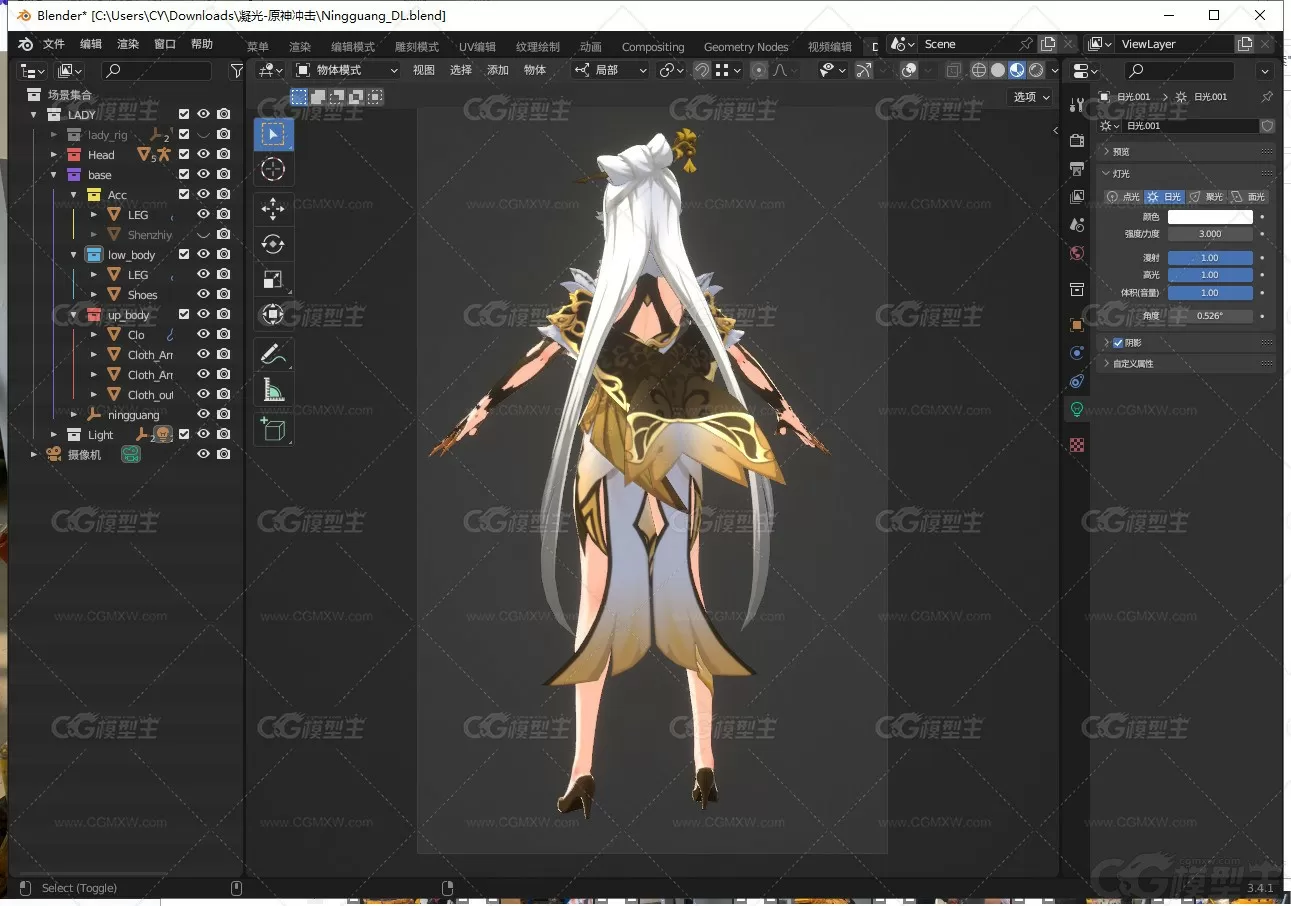Collapse the LADY collection in the outliner
The image size is (1291, 906).
pos(34,115)
